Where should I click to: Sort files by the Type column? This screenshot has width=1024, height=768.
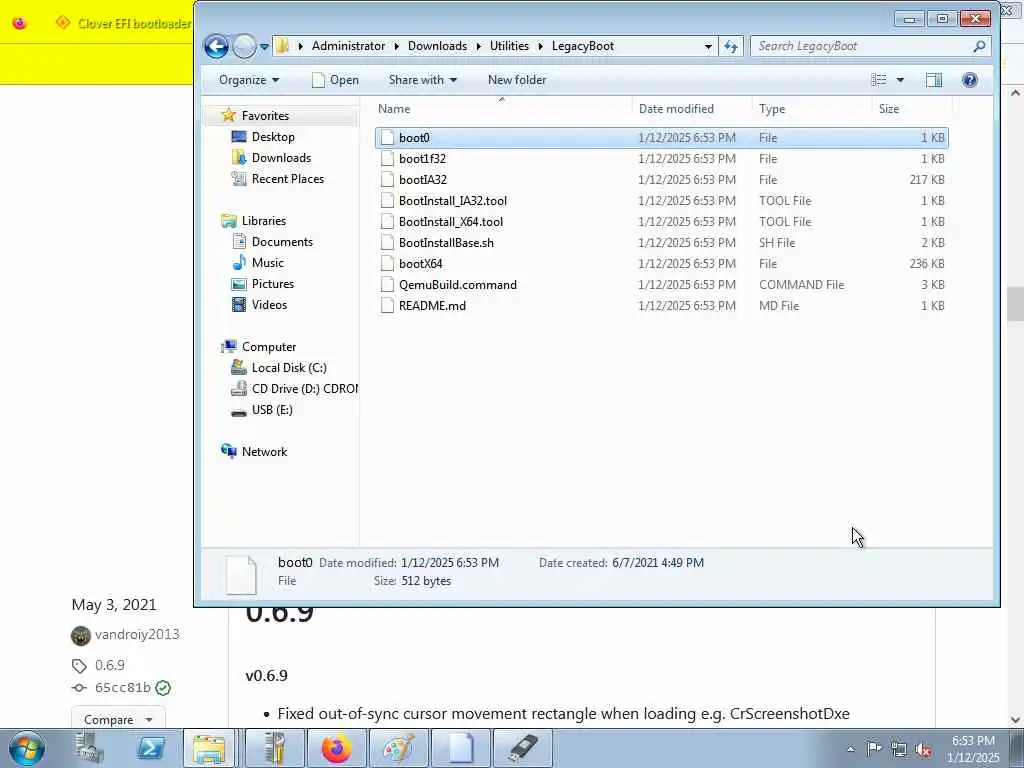(812, 108)
